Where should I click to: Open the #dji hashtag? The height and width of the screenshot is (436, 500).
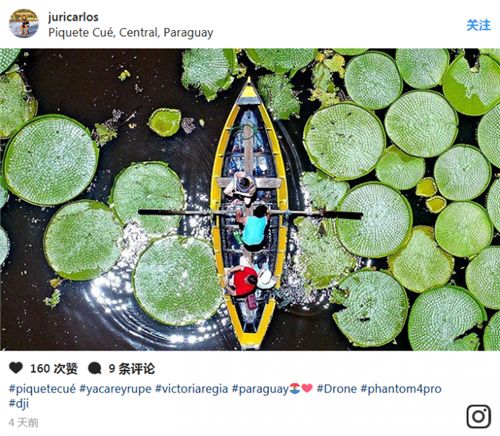coord(19,403)
